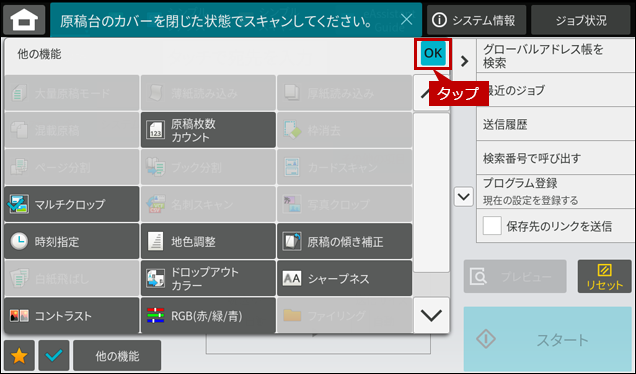Select greyed 名刺スキャン option
The width and height of the screenshot is (636, 374).
pos(208,204)
